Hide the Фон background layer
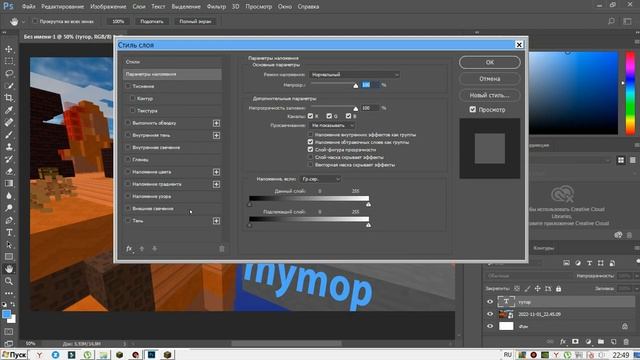Viewport: 640px width, 360px height. coord(490,326)
